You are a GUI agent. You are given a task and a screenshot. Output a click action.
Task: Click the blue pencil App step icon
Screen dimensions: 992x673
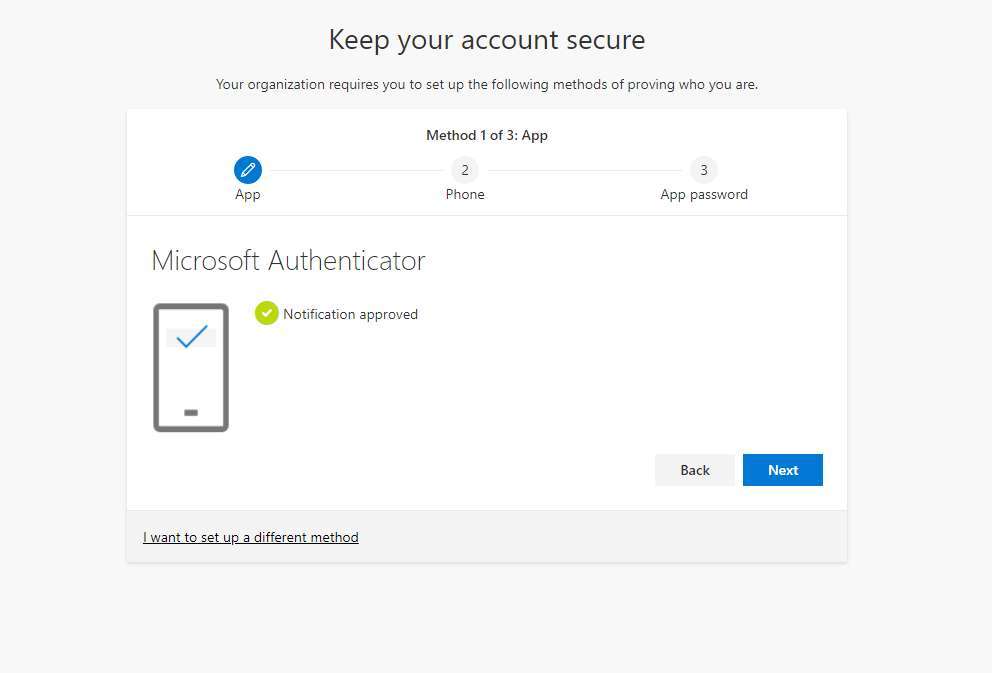248,170
